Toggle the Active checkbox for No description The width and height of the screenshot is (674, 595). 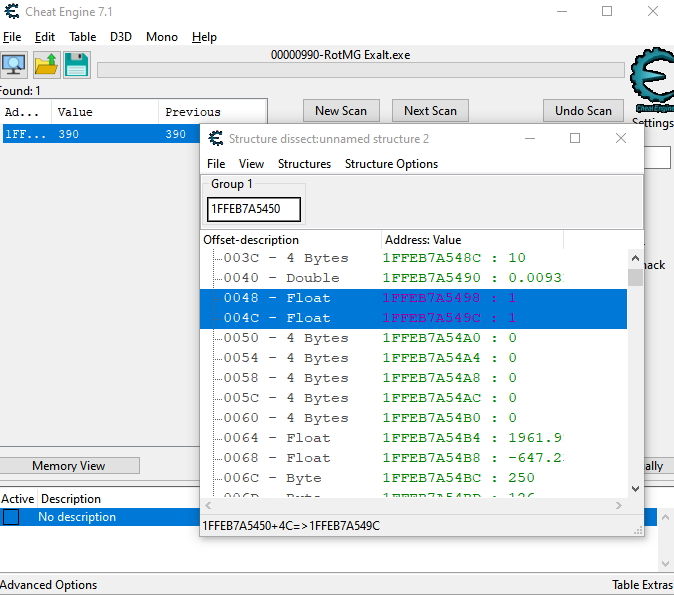[x=11, y=517]
